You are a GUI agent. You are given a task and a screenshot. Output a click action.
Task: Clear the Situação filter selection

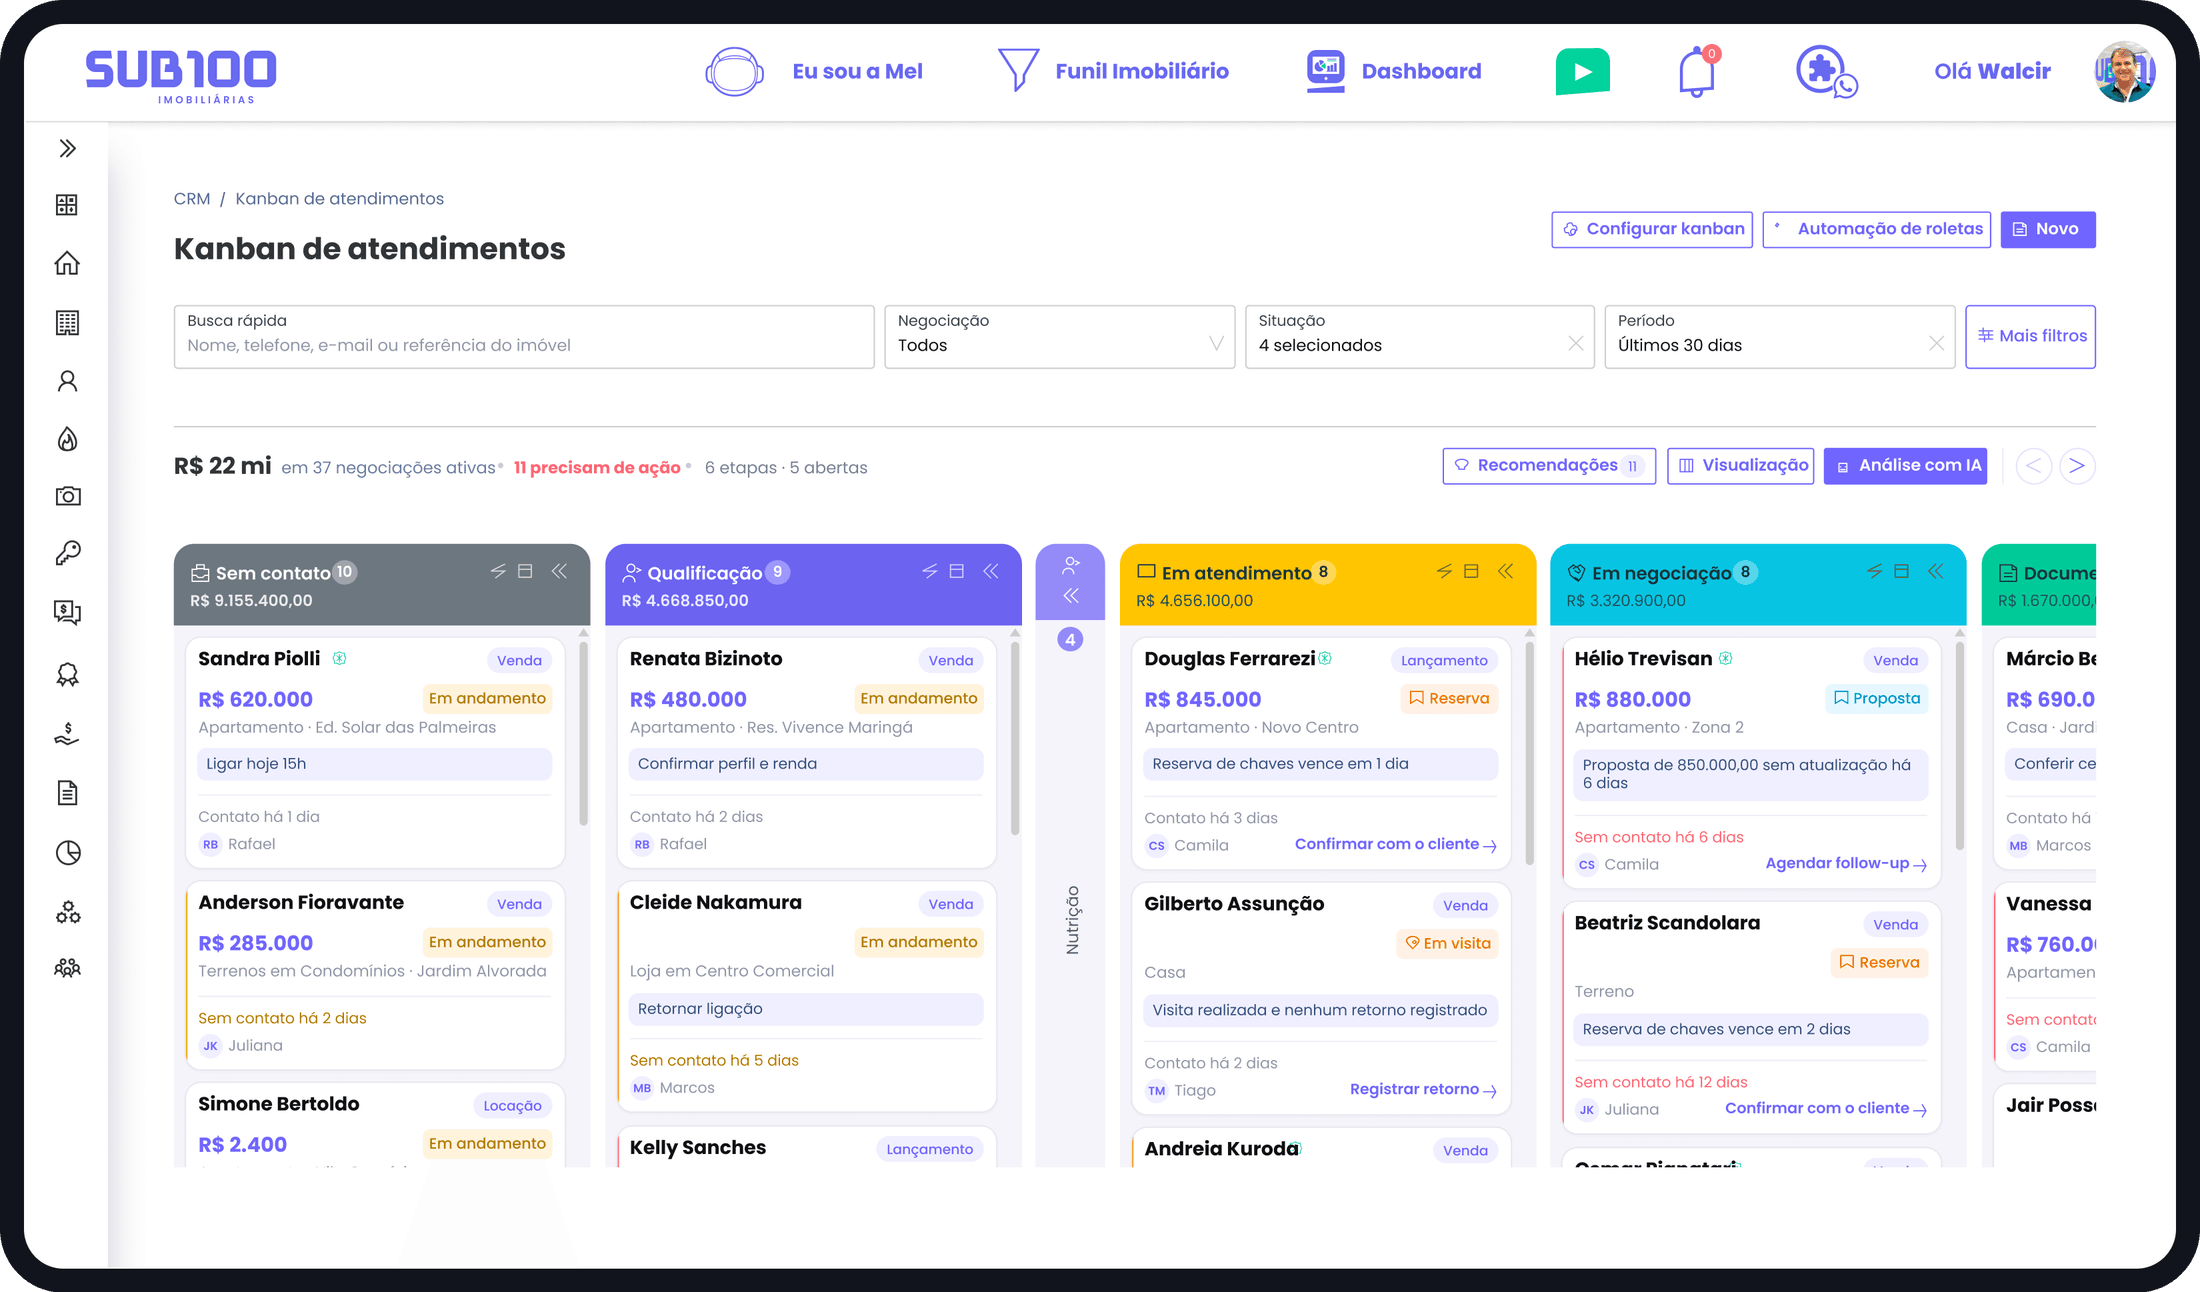(1575, 343)
